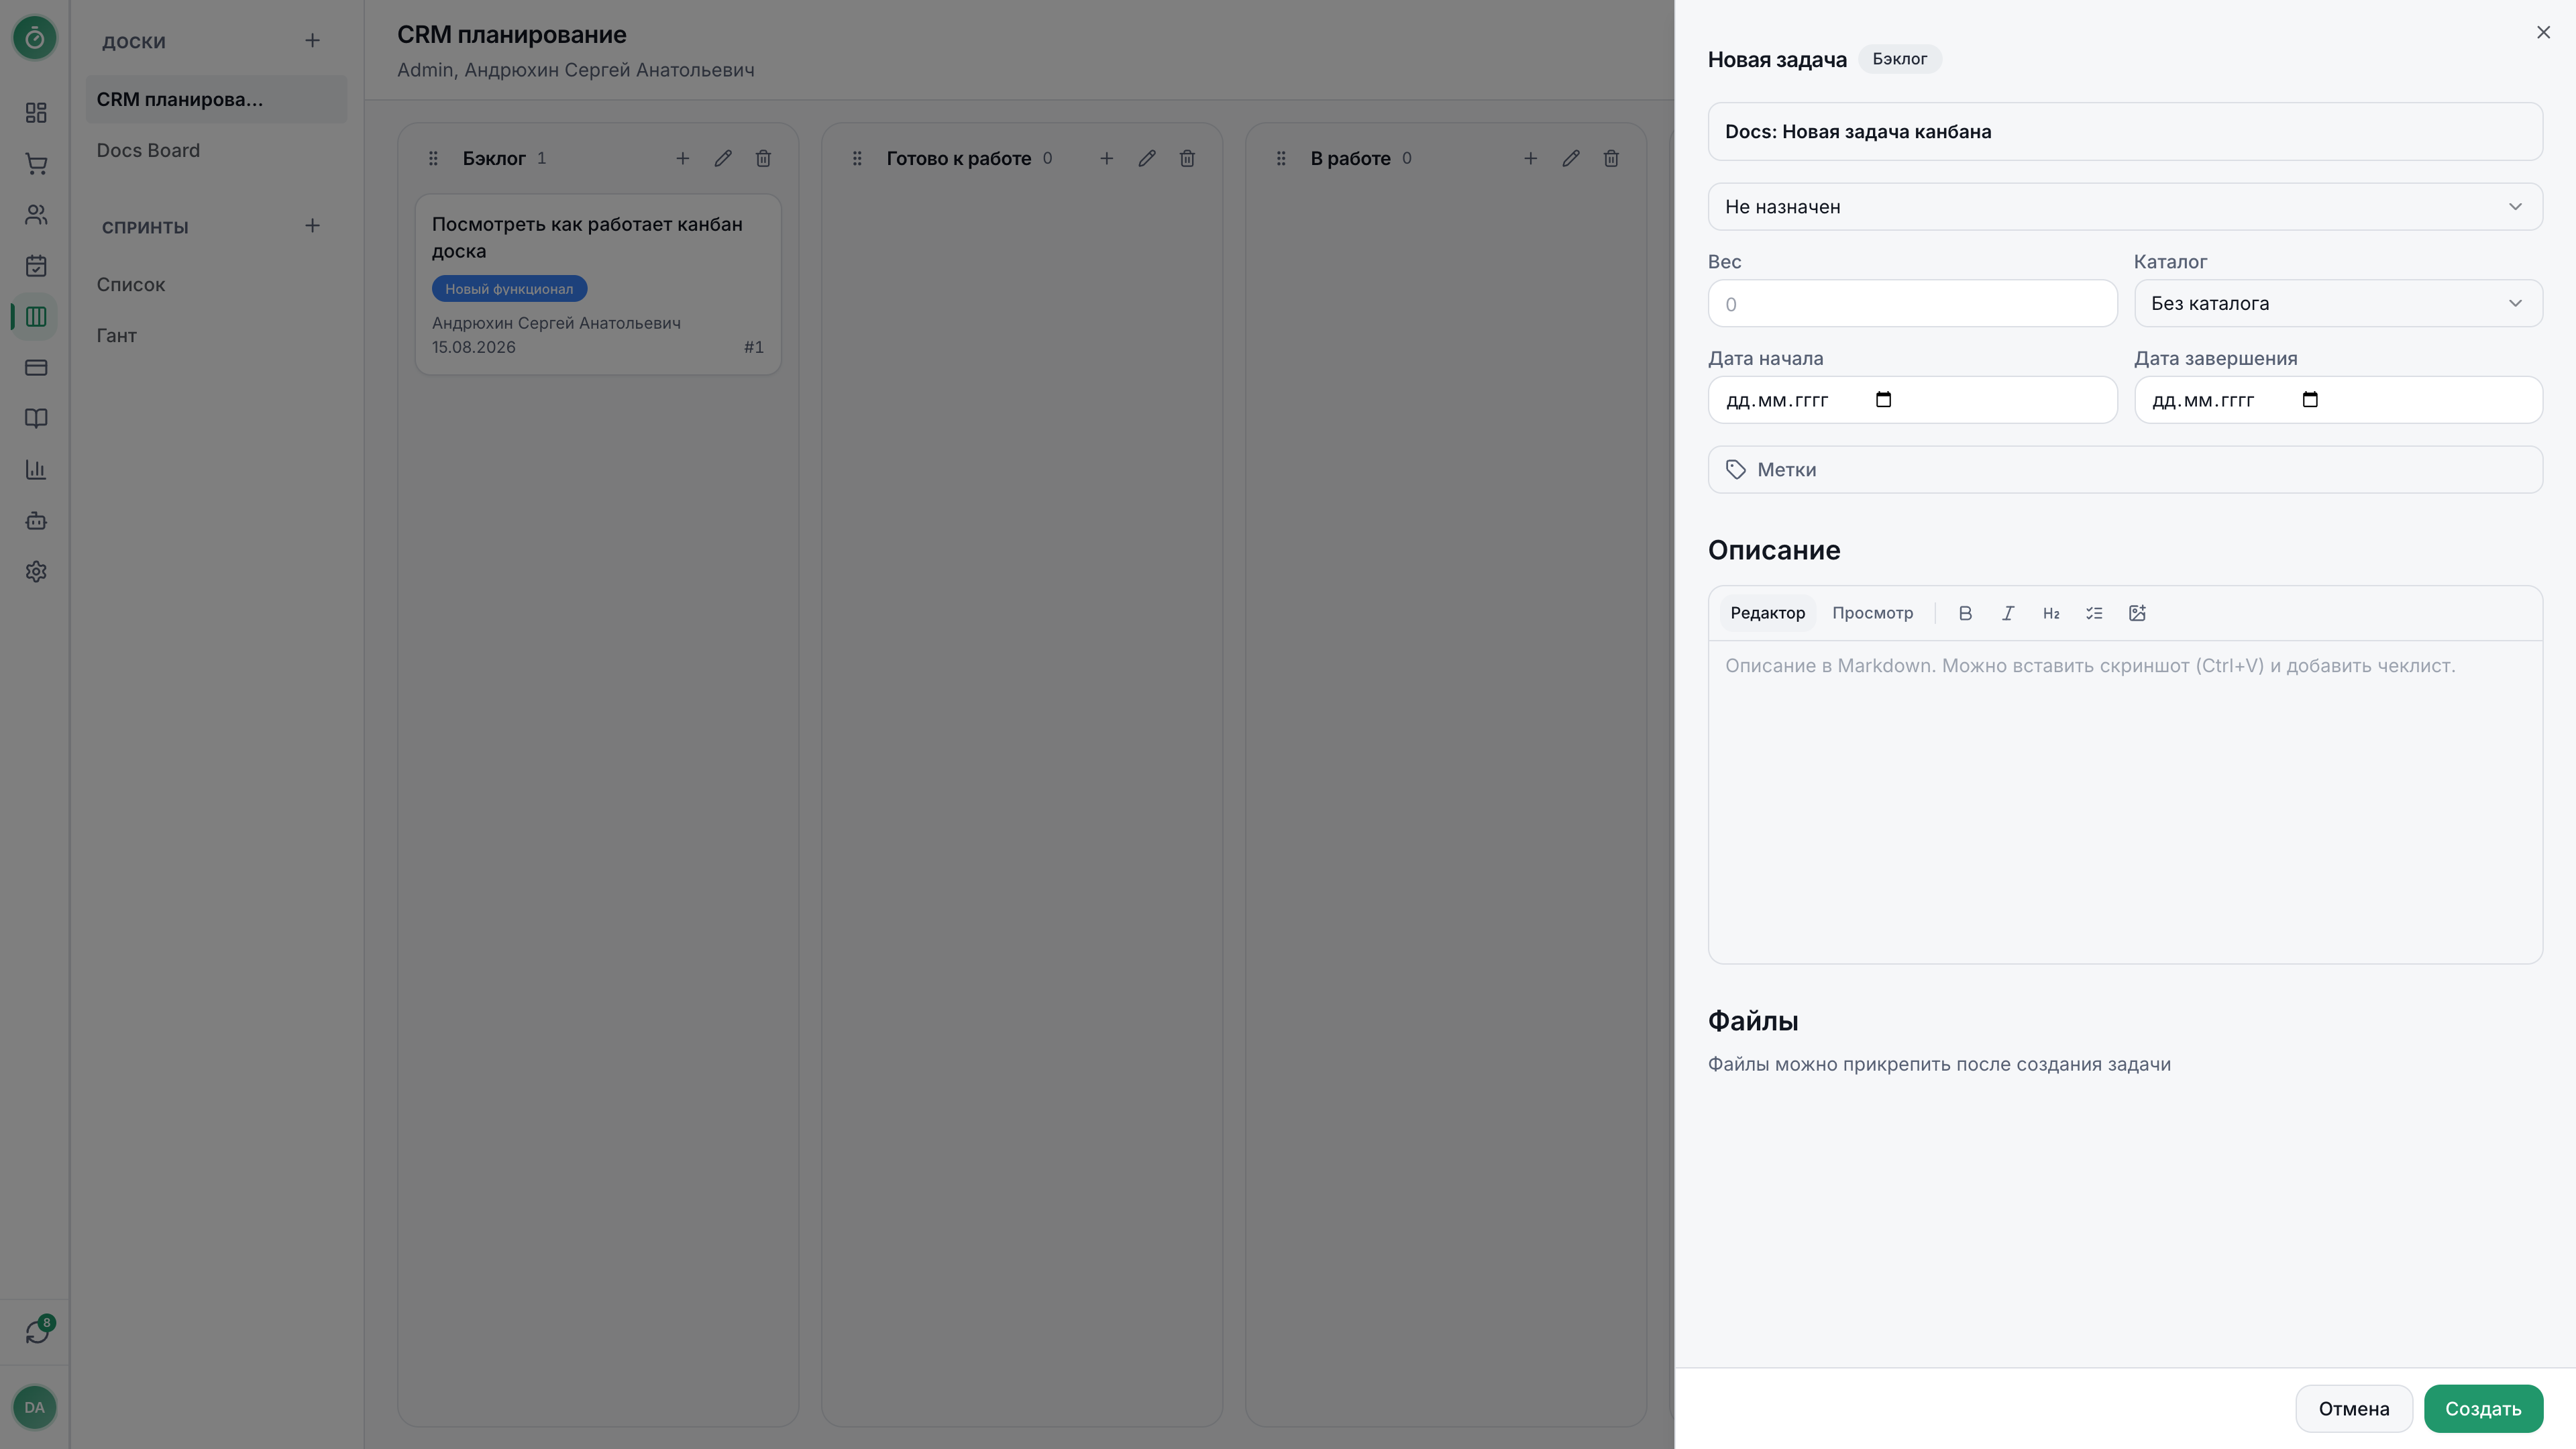Screen dimensions: 2576x1449
Task: Delete the В работе column
Action: pyautogui.click(x=1611, y=159)
